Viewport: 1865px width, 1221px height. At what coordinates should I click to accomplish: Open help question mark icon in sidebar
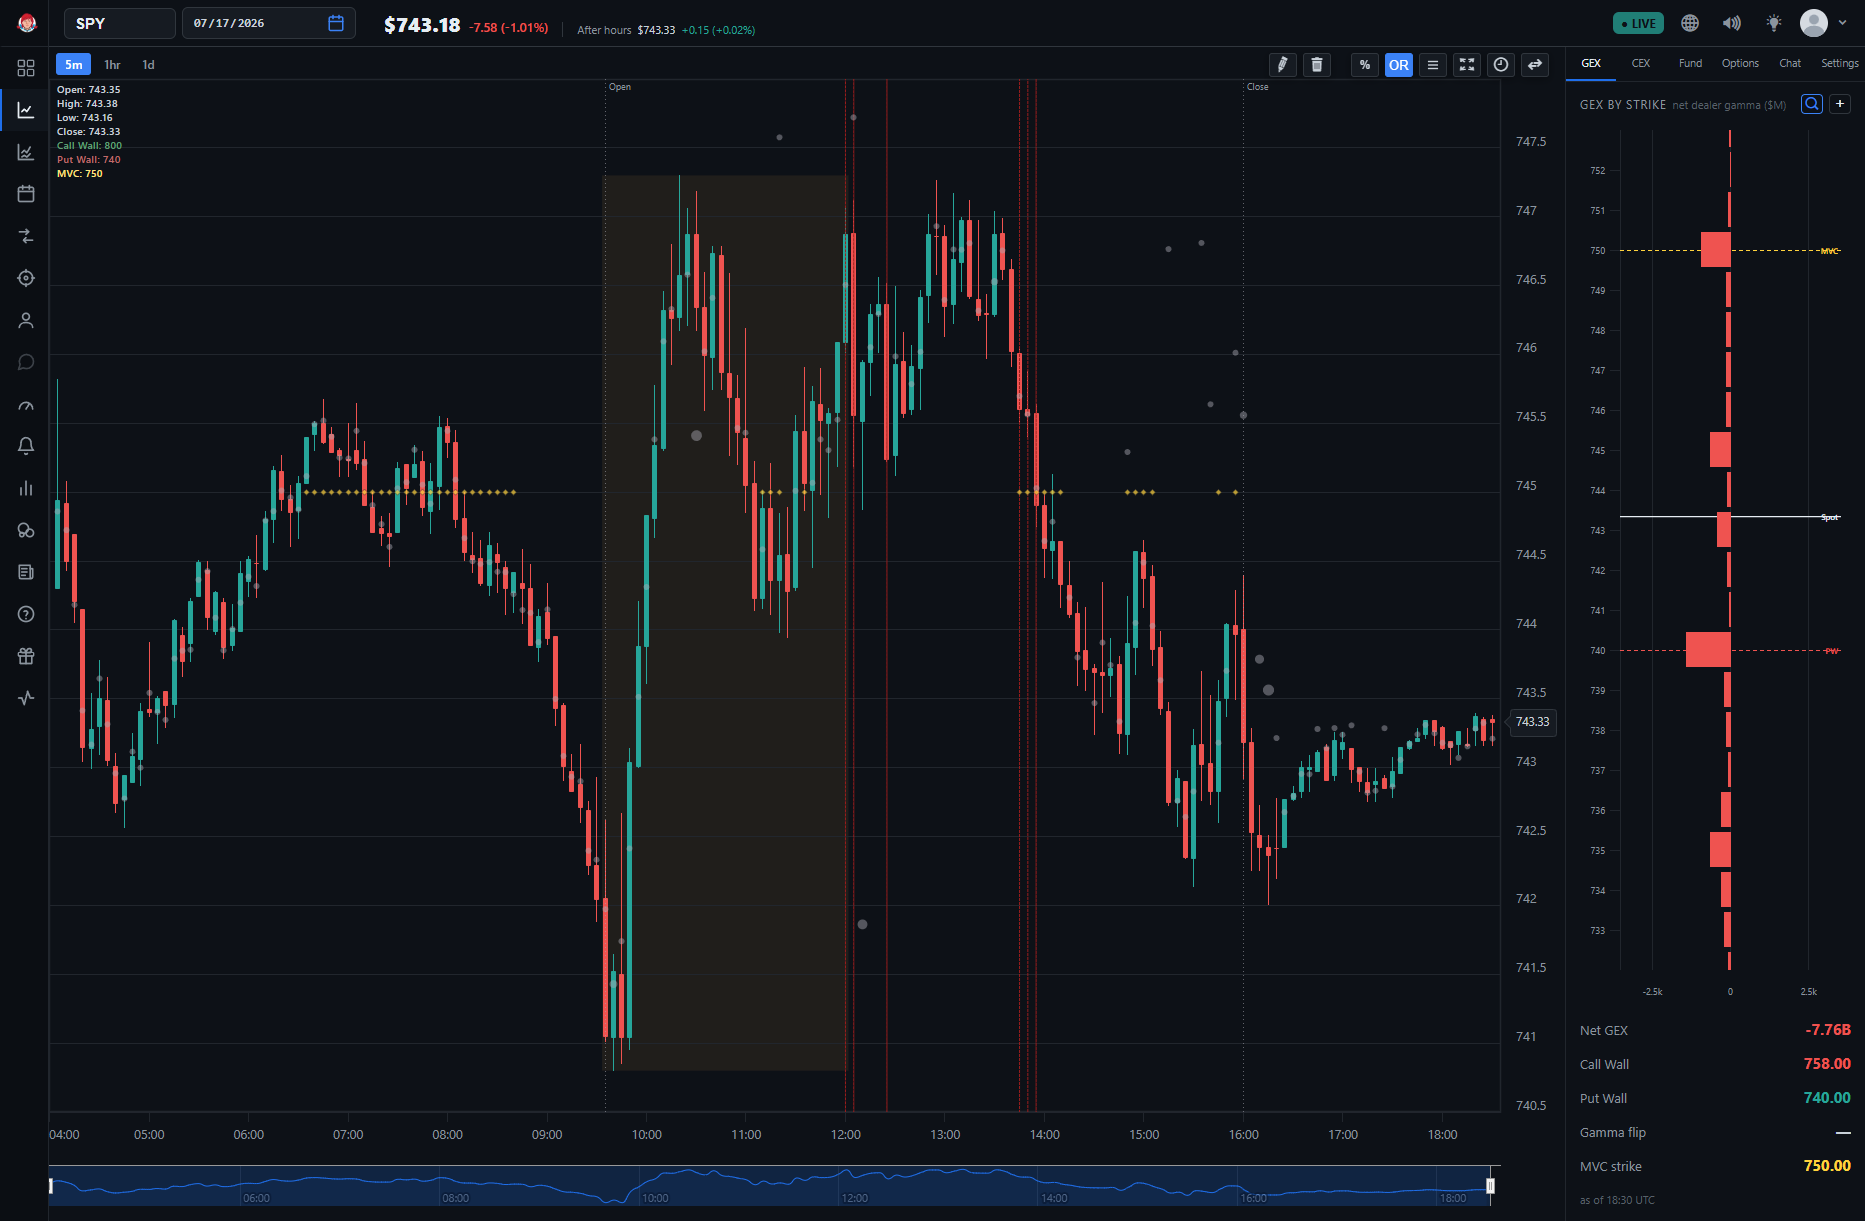[26, 614]
